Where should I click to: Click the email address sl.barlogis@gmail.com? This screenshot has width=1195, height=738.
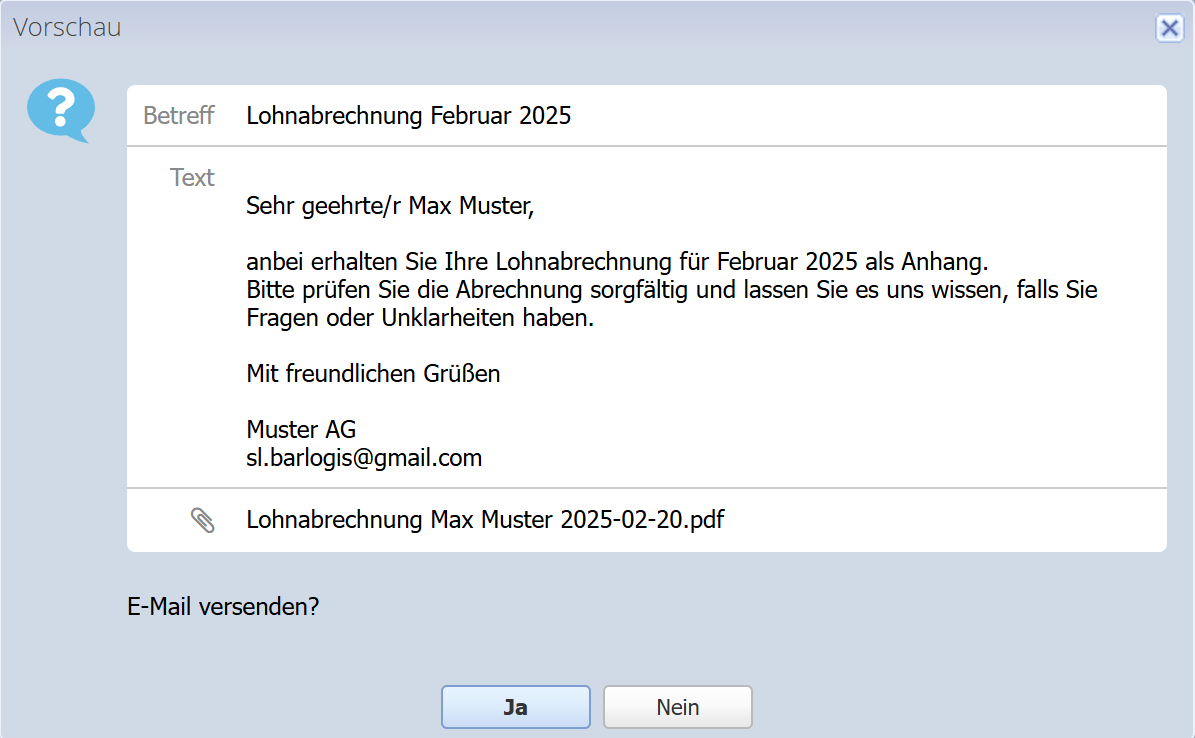364,459
